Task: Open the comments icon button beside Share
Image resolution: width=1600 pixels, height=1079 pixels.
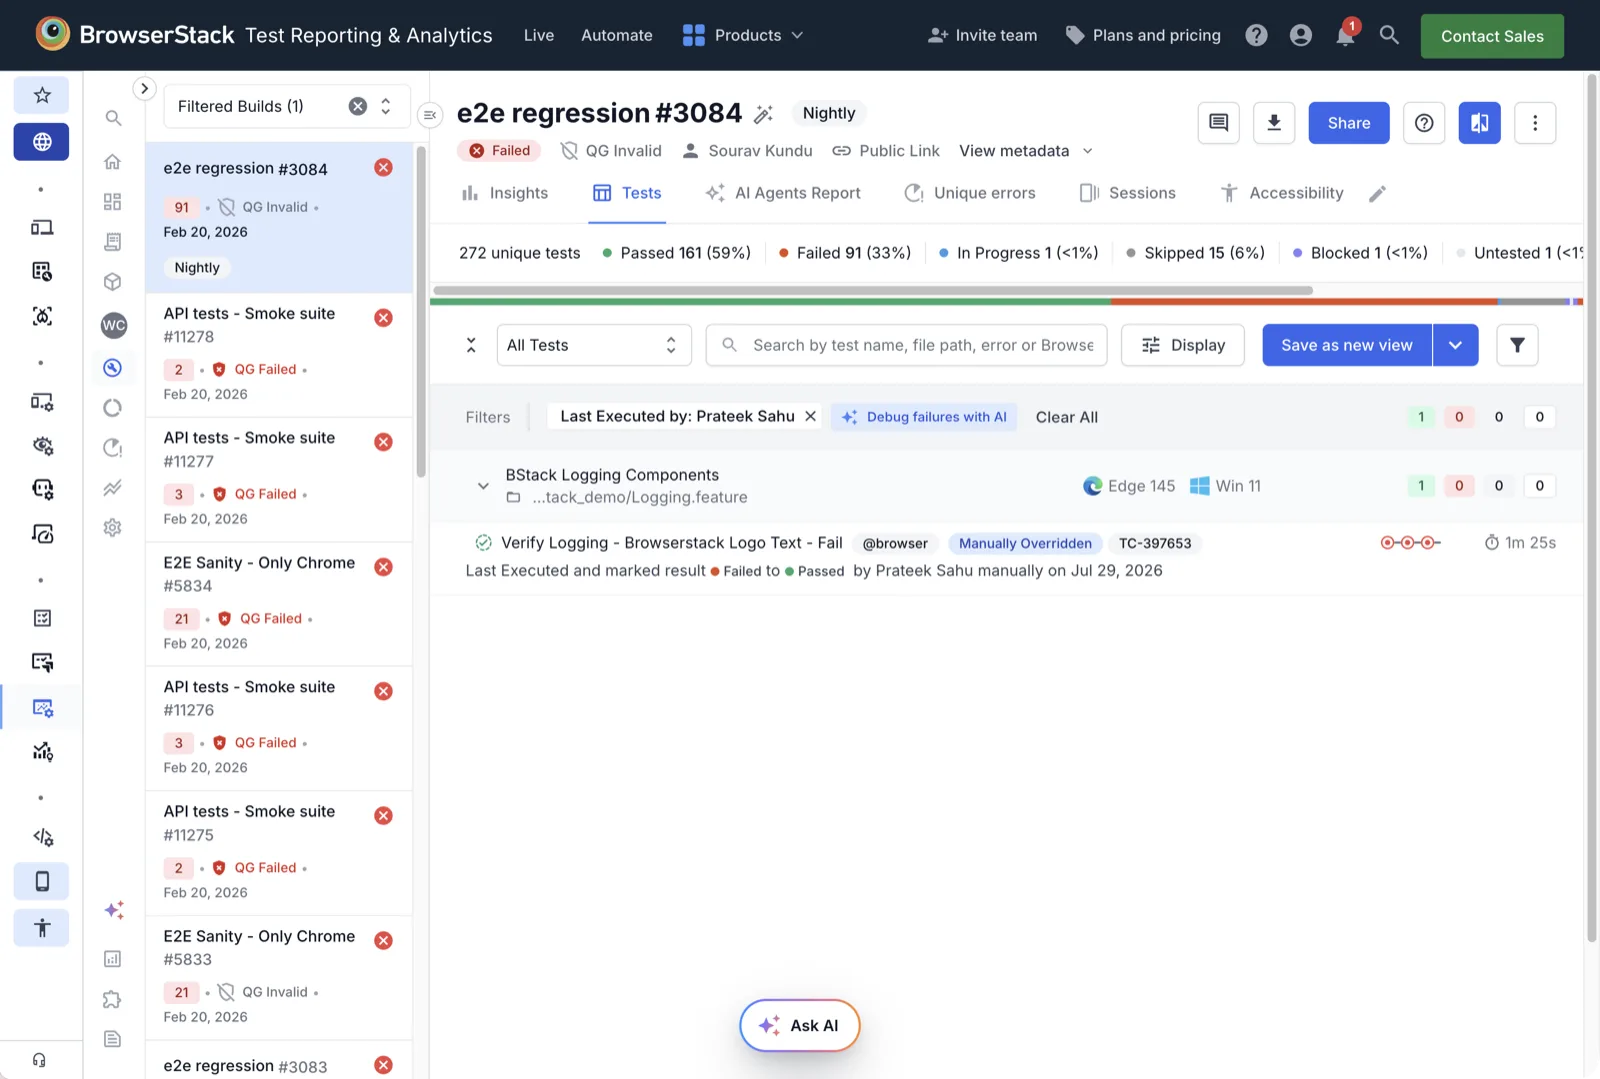Action: click(x=1219, y=123)
